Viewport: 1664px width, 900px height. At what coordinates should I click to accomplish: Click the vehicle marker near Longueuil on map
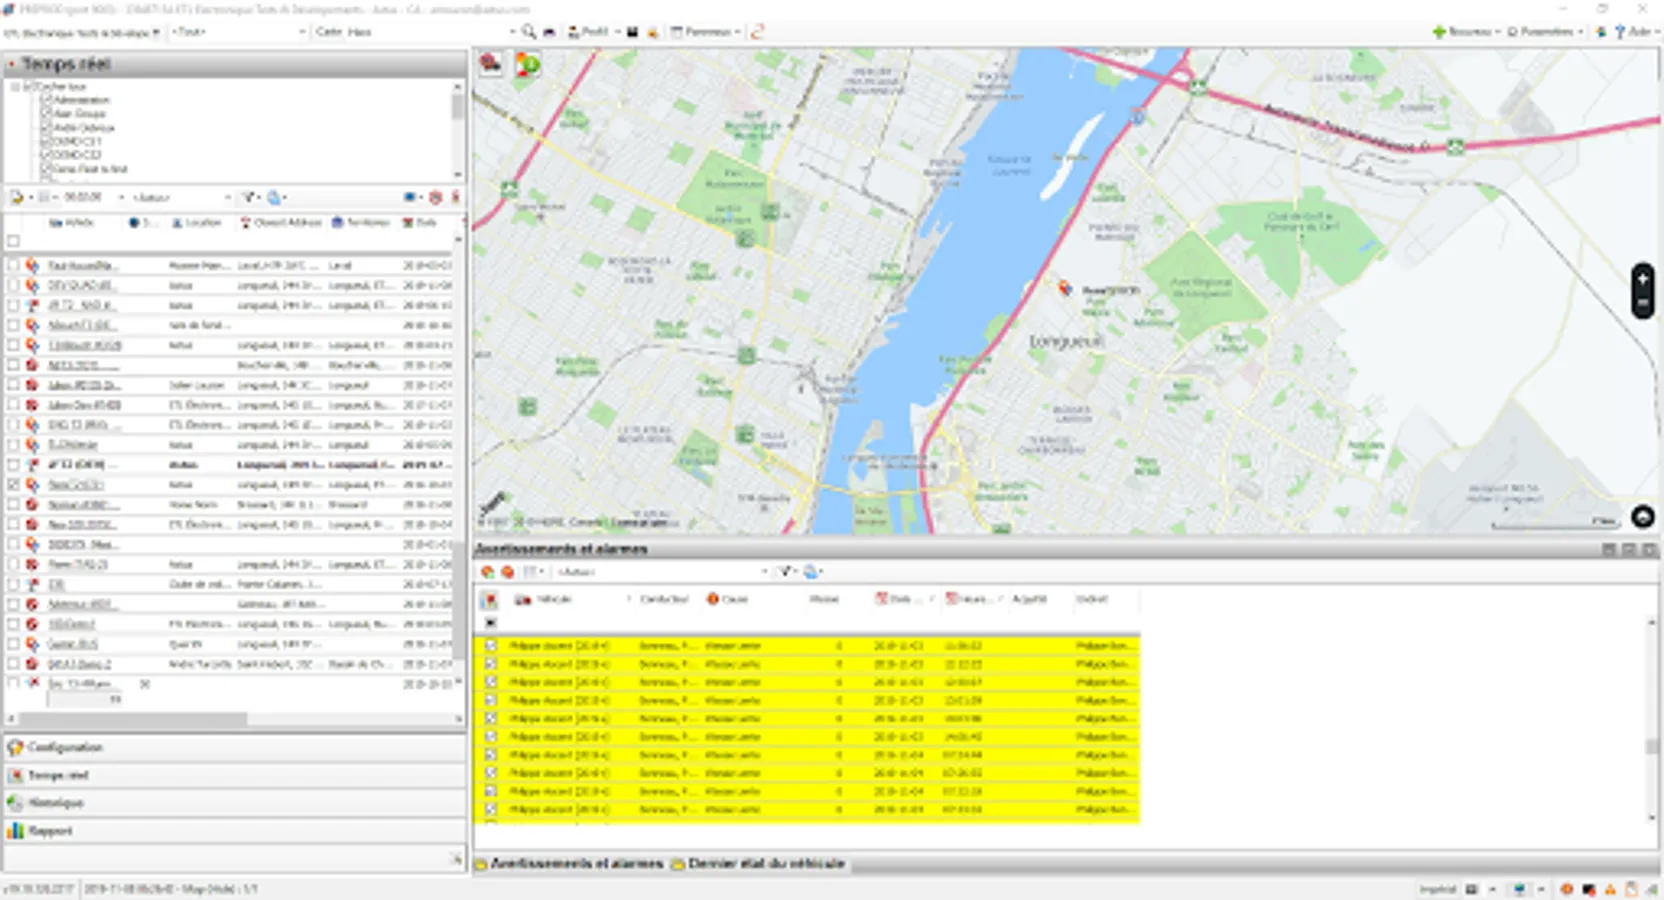[x=1066, y=289]
